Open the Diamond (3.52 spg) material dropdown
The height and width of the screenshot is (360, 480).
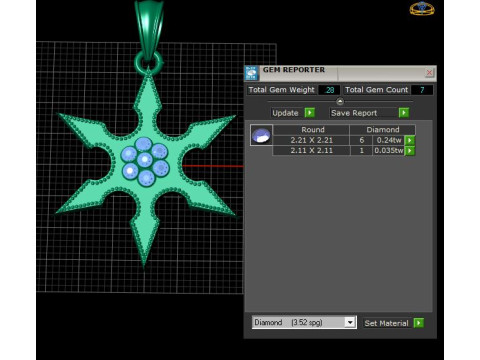tap(304, 322)
